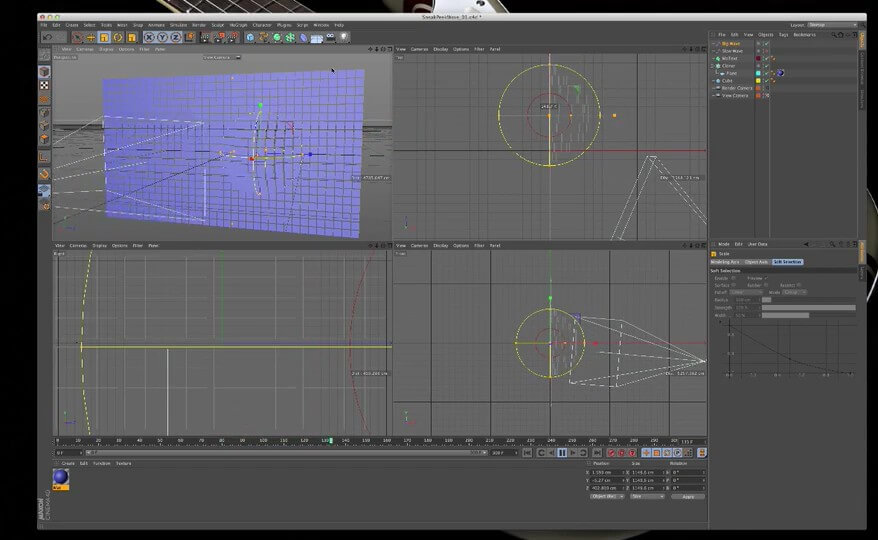Click the red record keyframe button
Image resolution: width=878 pixels, height=540 pixels.
[x=610, y=453]
